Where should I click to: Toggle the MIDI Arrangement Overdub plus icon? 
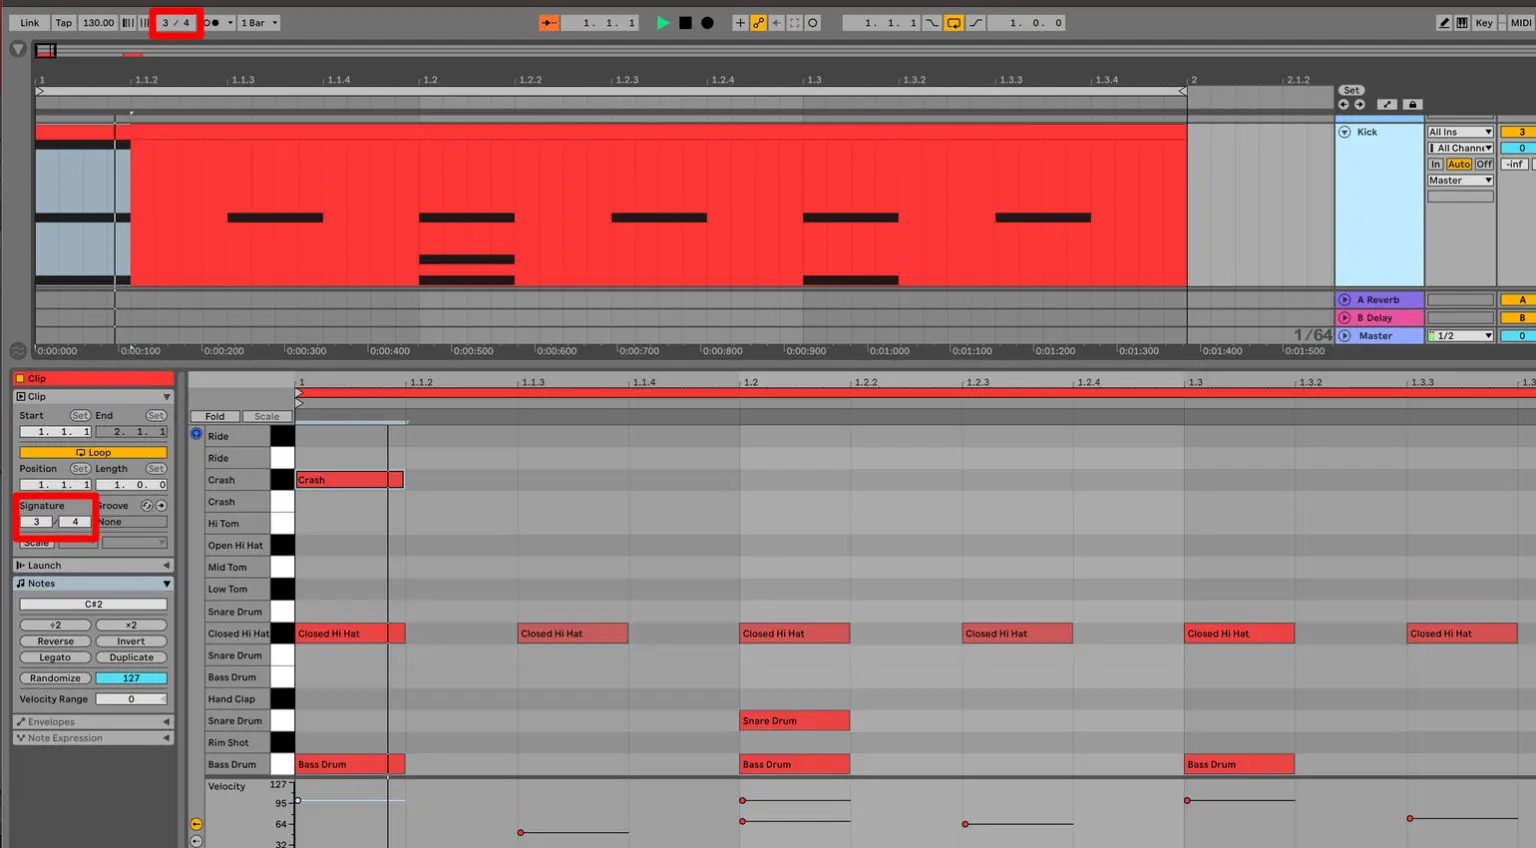[740, 22]
